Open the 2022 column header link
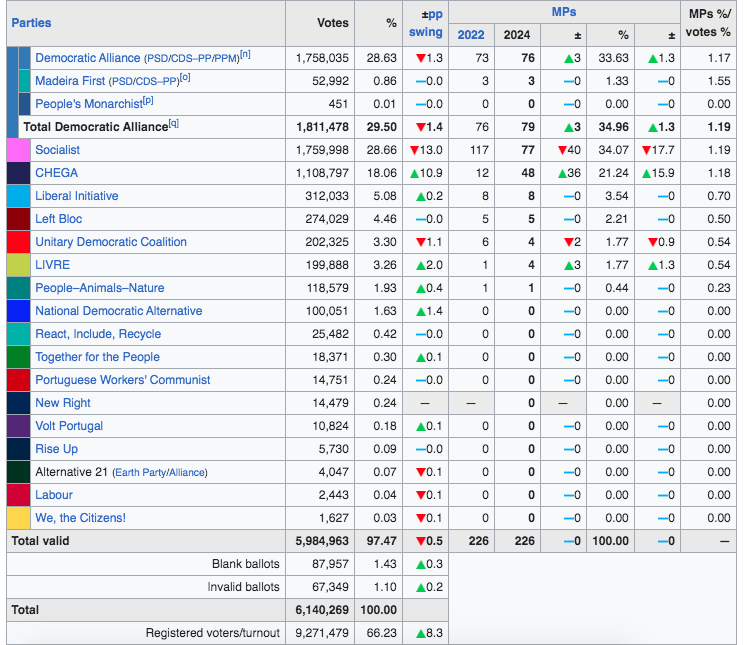Image resolution: width=747 pixels, height=645 pixels. [x=471, y=35]
